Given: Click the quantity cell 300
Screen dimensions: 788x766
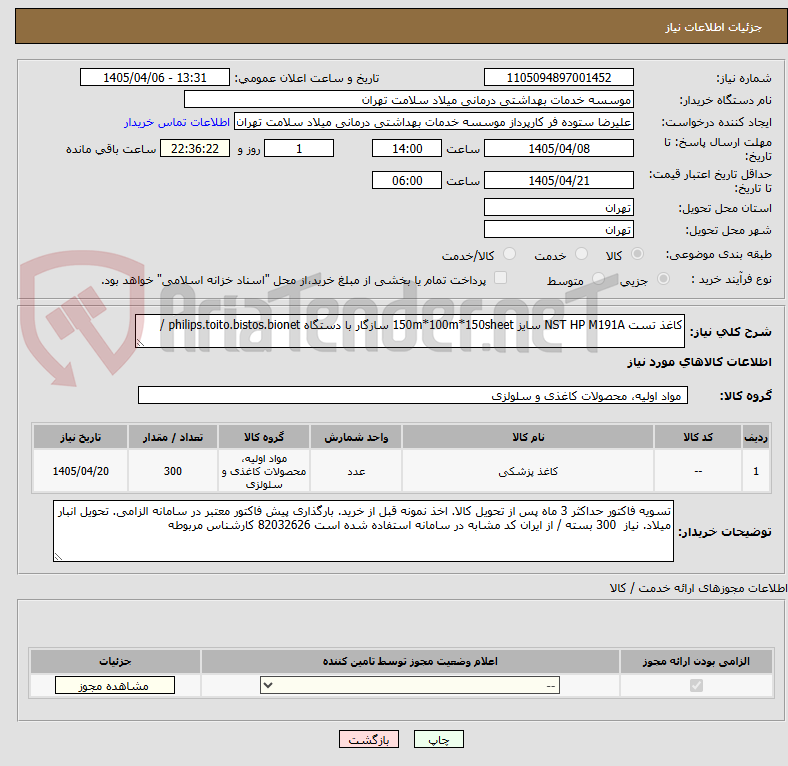Looking at the screenshot, I should [x=172, y=471].
